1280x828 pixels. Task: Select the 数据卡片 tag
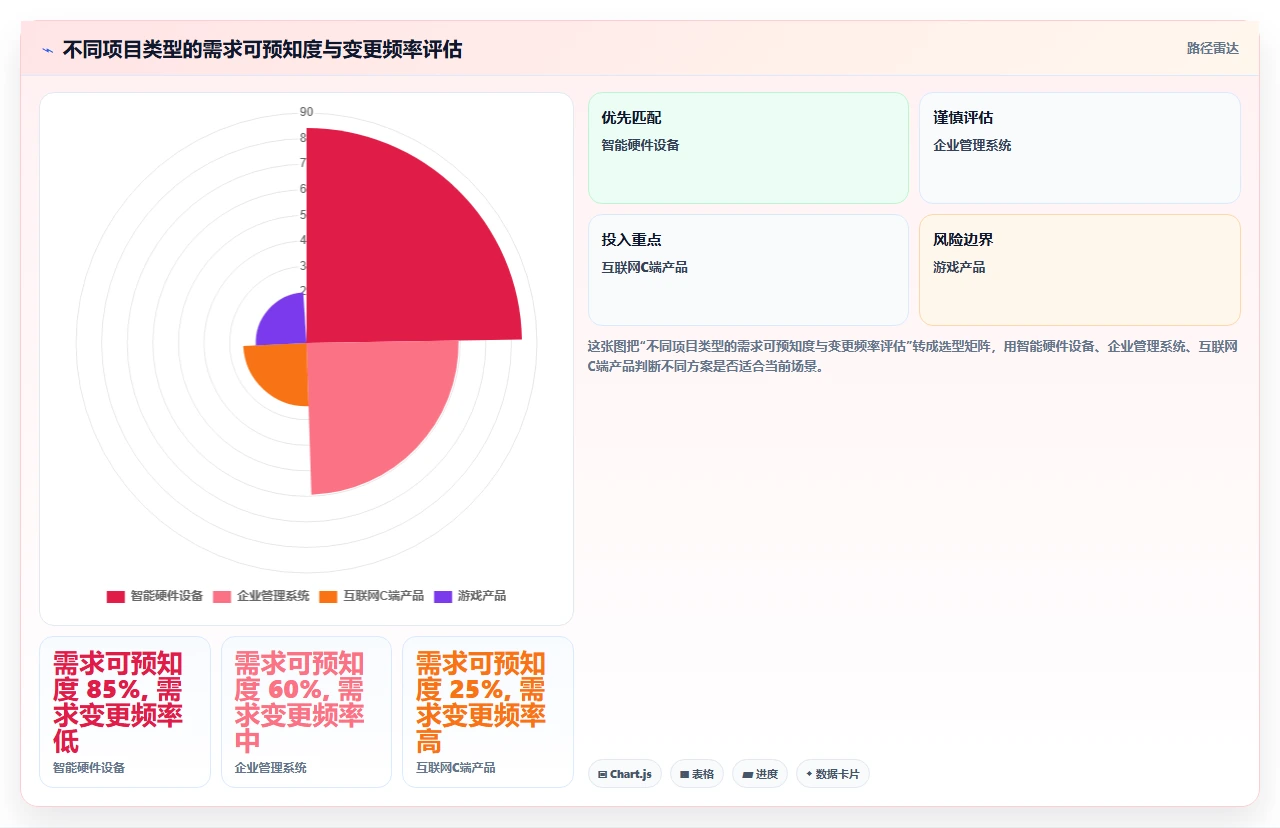(833, 774)
